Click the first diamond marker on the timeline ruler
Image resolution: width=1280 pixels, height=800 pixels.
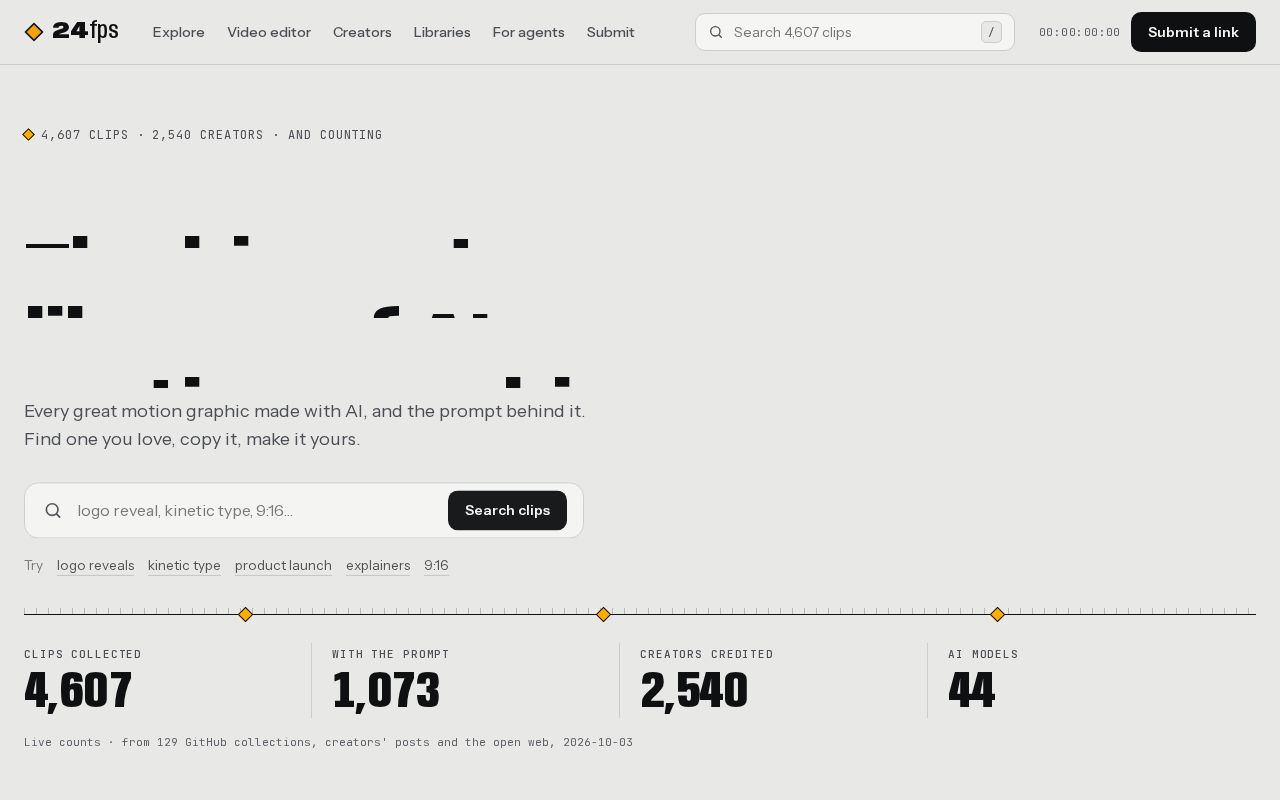click(x=245, y=614)
